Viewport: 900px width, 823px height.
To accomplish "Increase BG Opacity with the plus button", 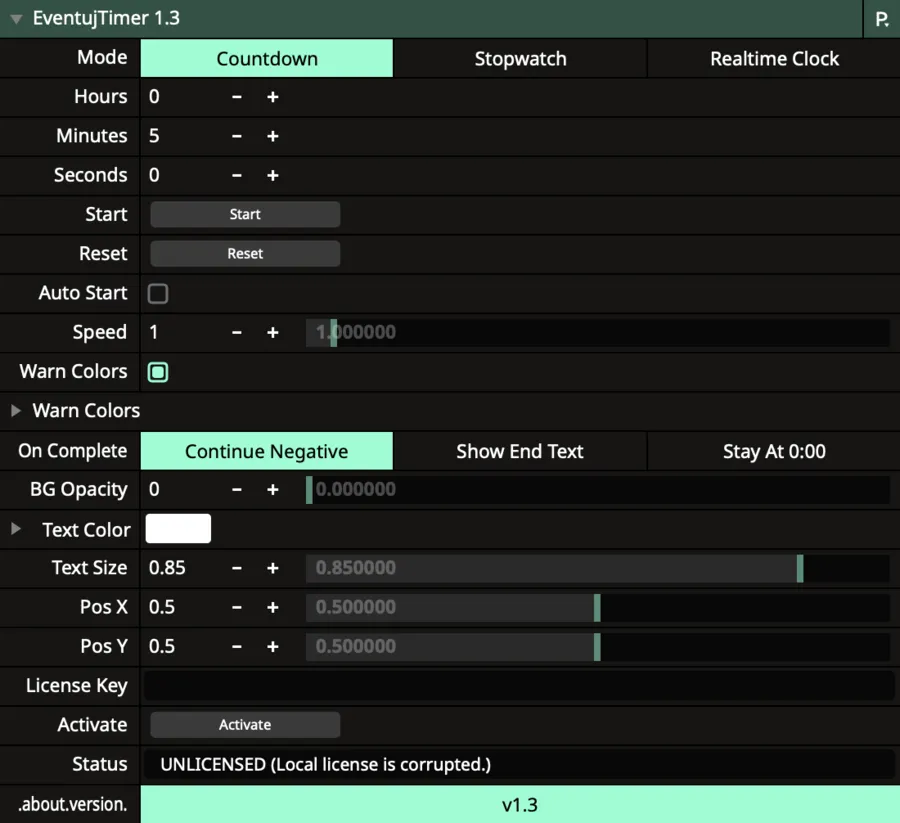I will click(x=273, y=490).
